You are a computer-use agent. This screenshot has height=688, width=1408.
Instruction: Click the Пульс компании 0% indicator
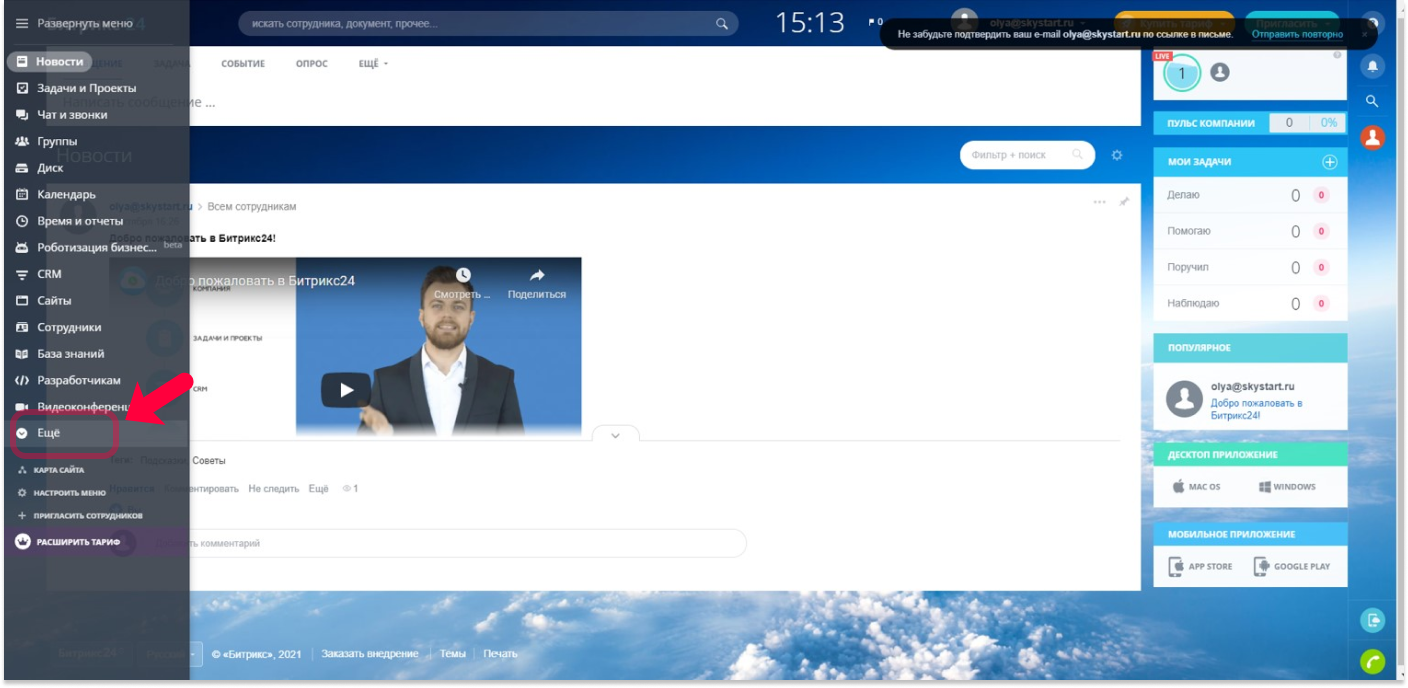pyautogui.click(x=1328, y=123)
